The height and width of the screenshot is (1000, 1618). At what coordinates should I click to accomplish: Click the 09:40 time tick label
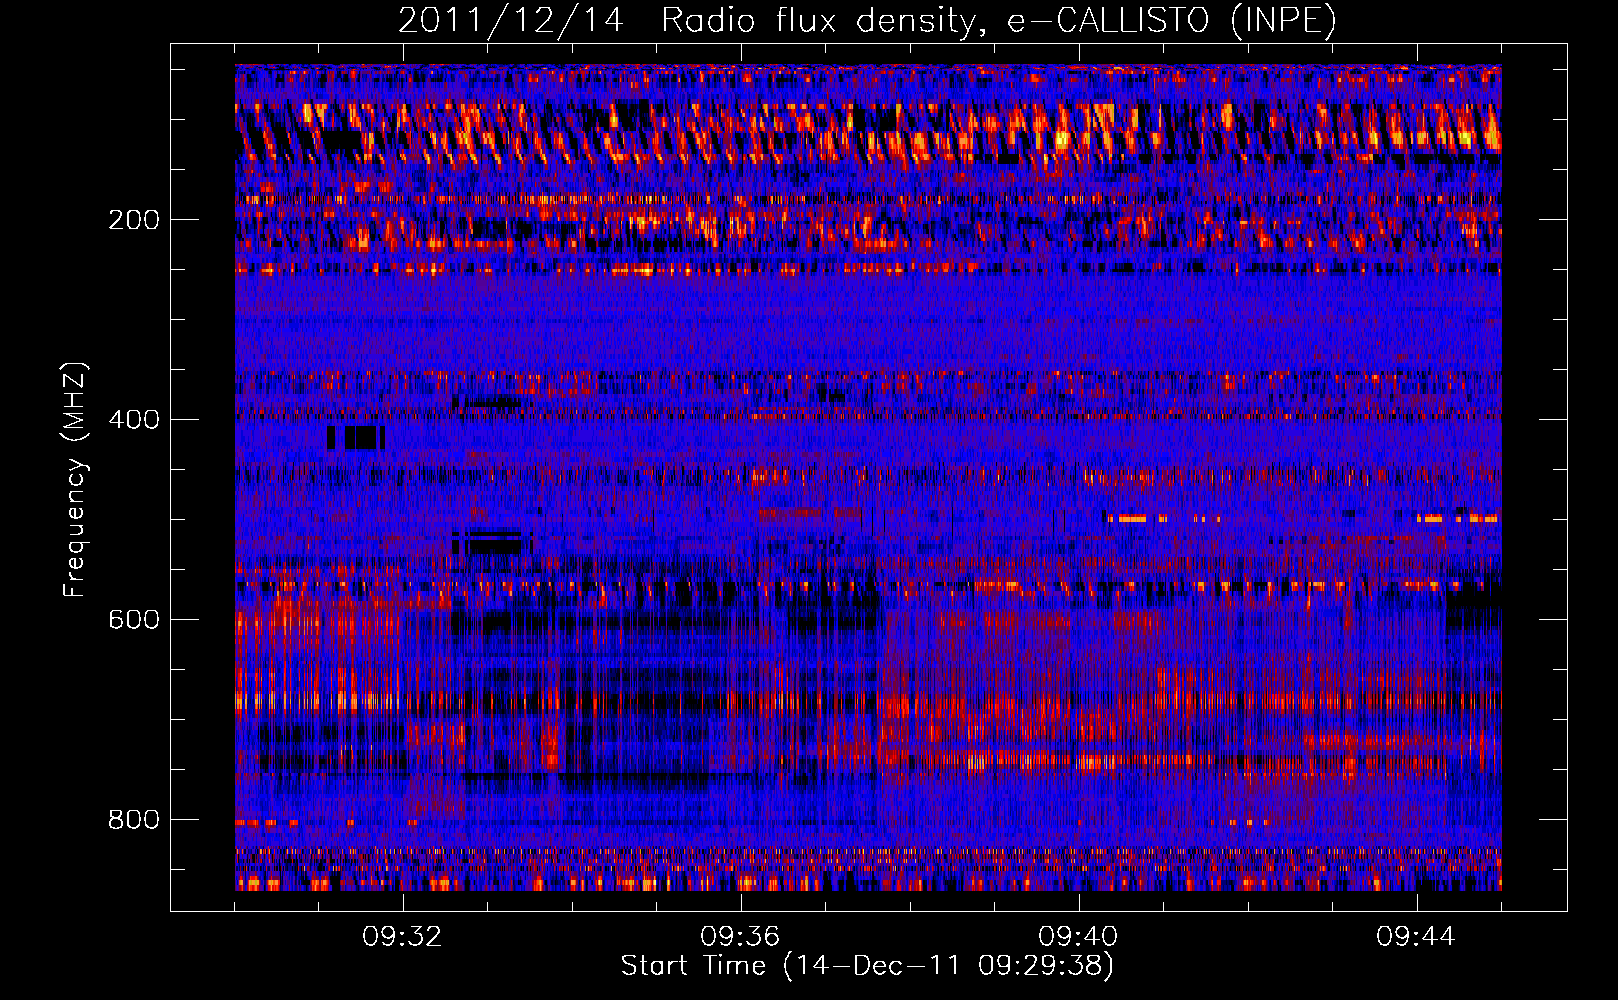click(1078, 937)
